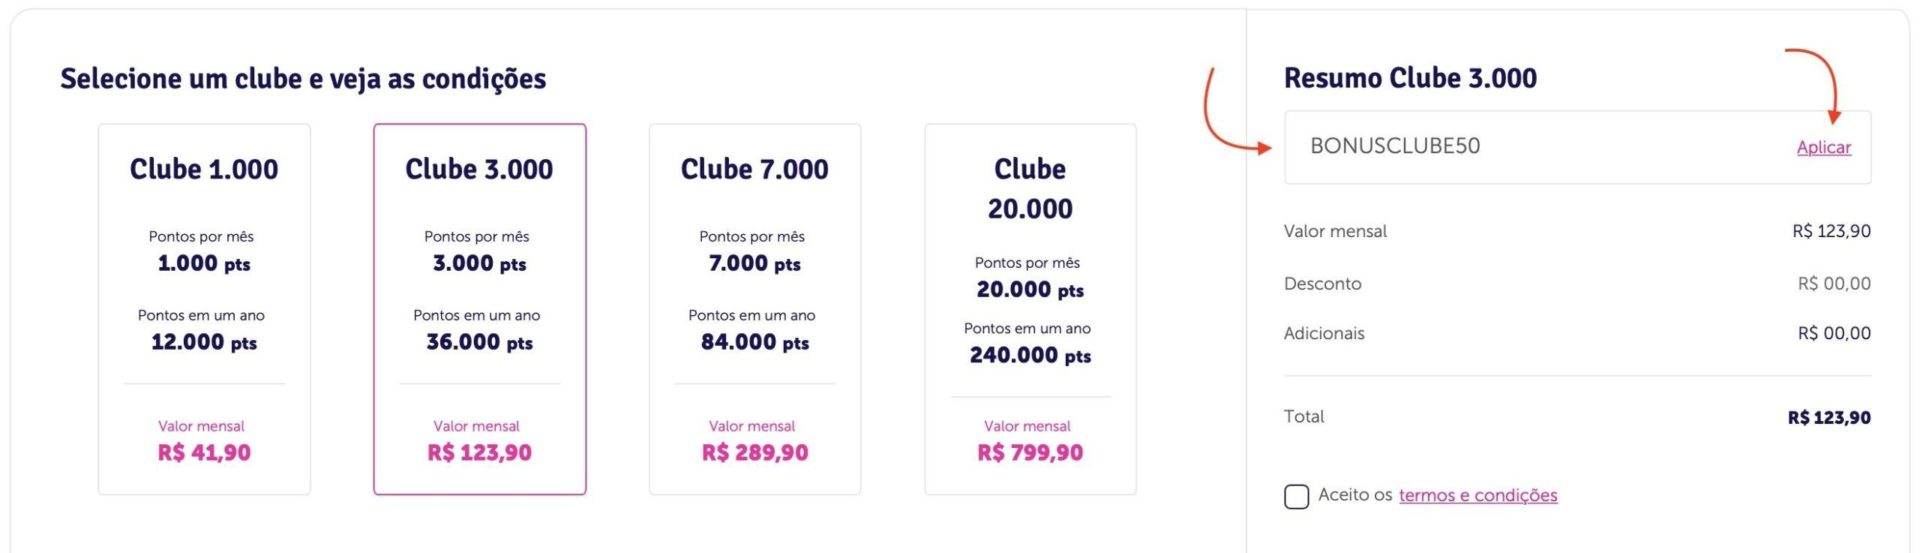Click the R$ 123,90 price in Clube 3.000 card
The width and height of the screenshot is (1920, 553).
[x=480, y=453]
